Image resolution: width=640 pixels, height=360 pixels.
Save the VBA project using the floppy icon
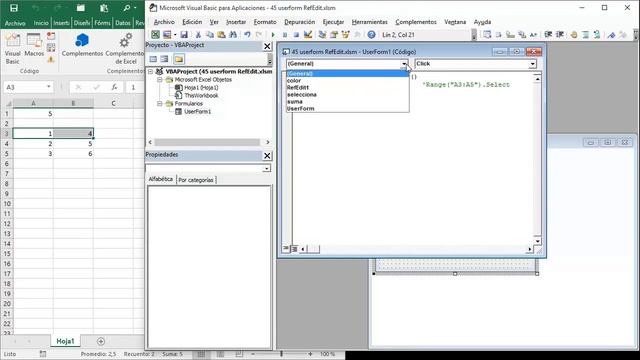tap(184, 35)
